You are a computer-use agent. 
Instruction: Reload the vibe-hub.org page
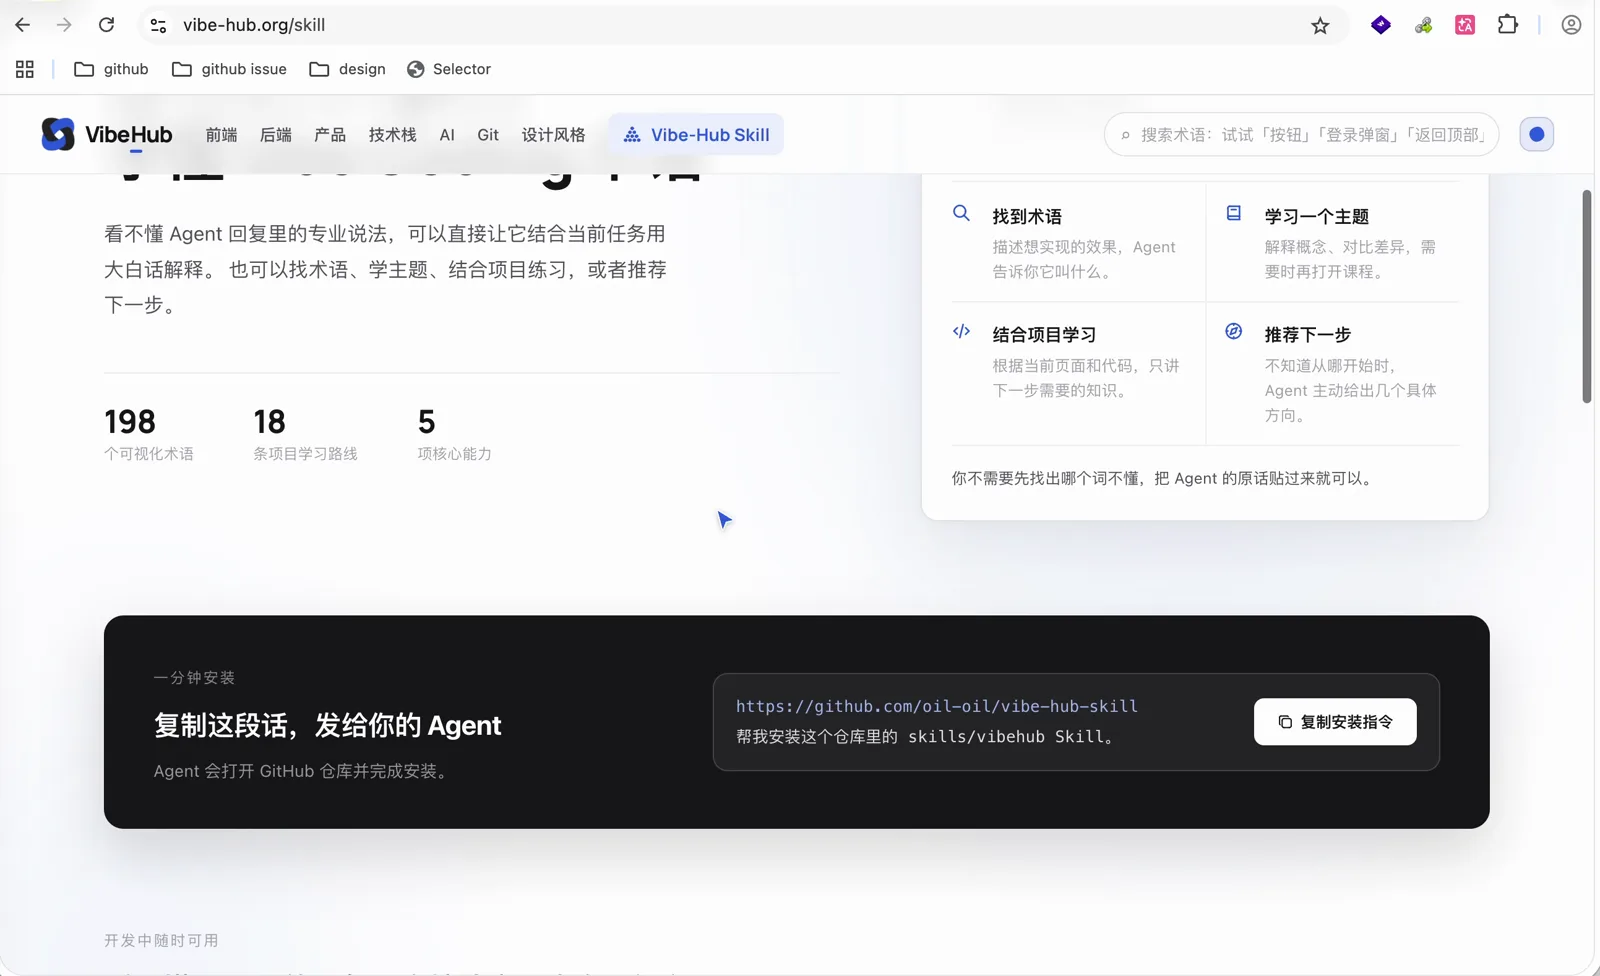[x=106, y=25]
